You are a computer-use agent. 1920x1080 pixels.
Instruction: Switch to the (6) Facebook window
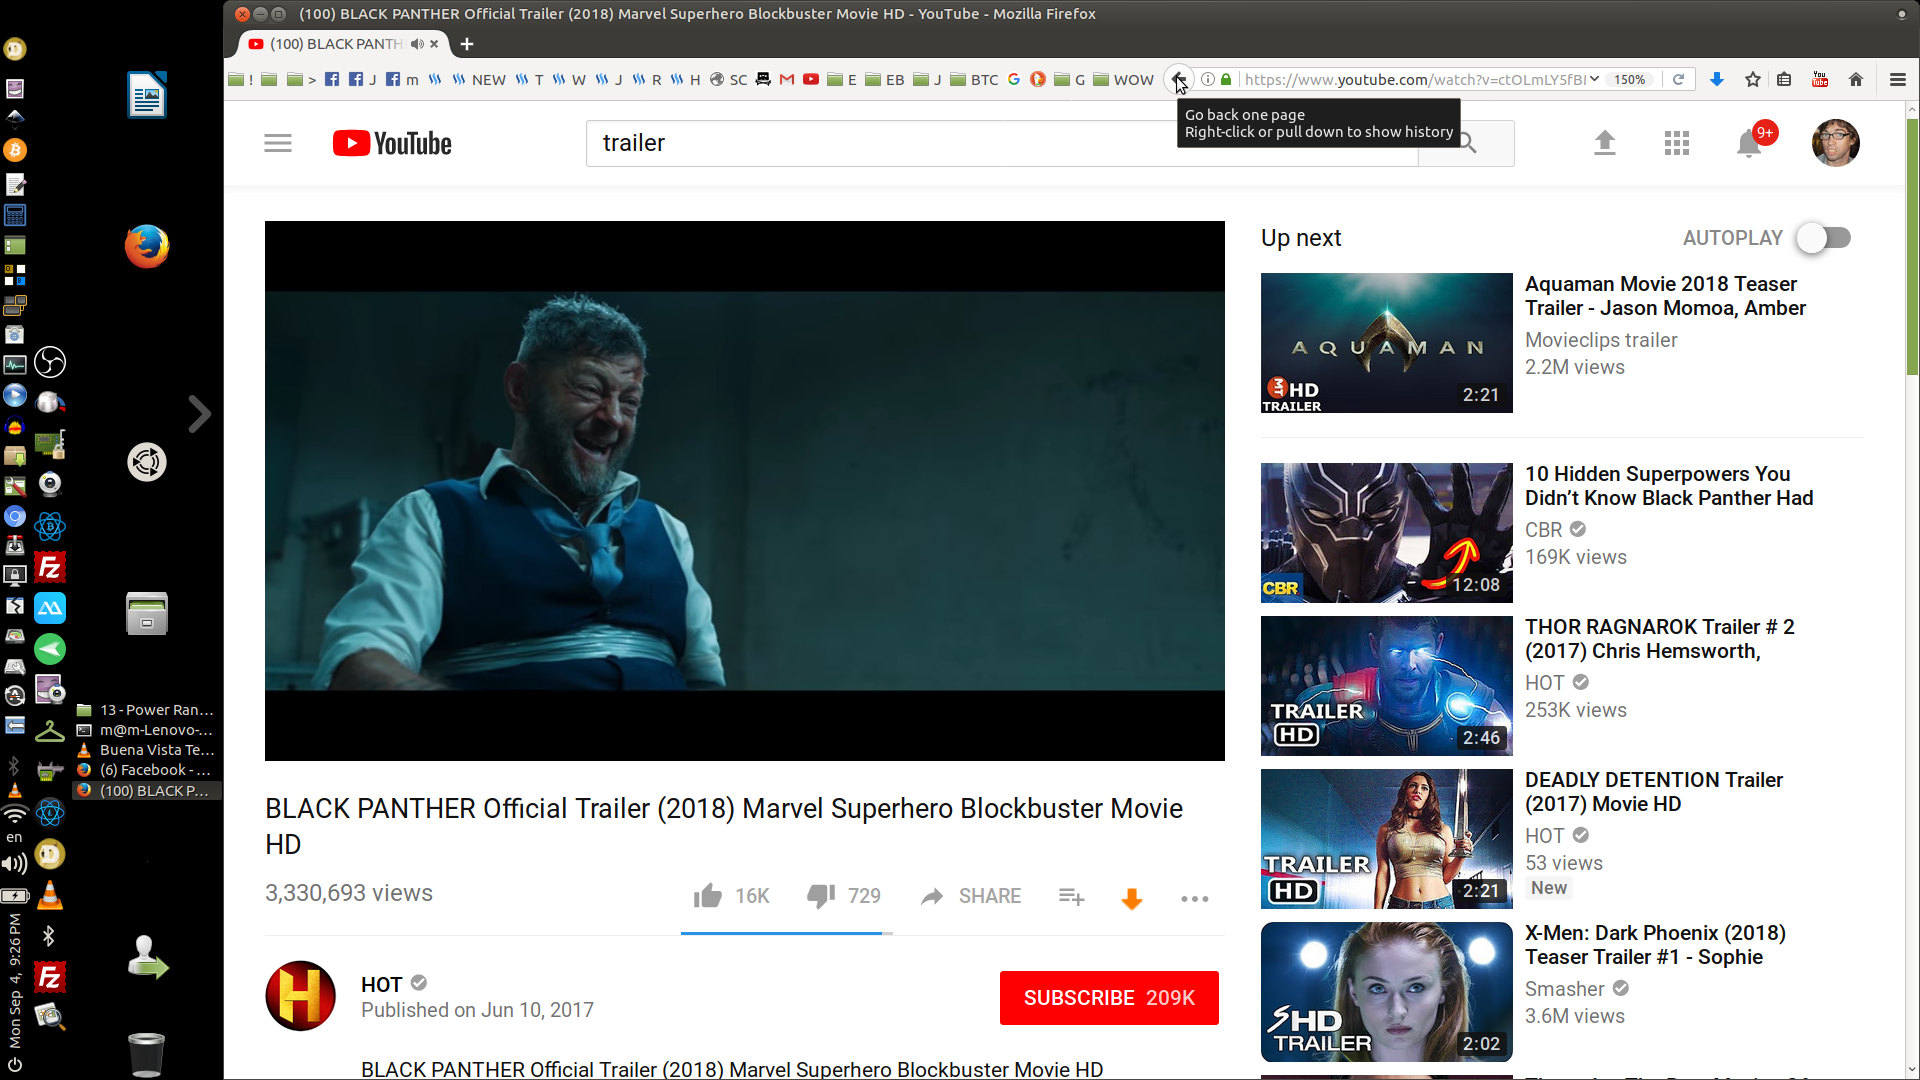click(x=146, y=770)
